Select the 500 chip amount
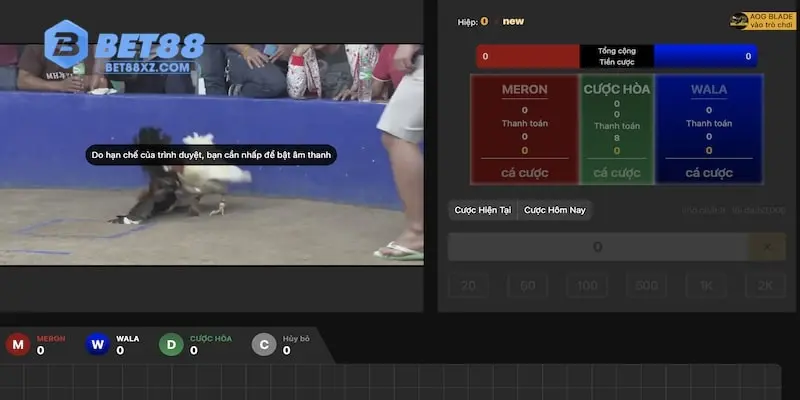The image size is (800, 400). click(x=647, y=286)
